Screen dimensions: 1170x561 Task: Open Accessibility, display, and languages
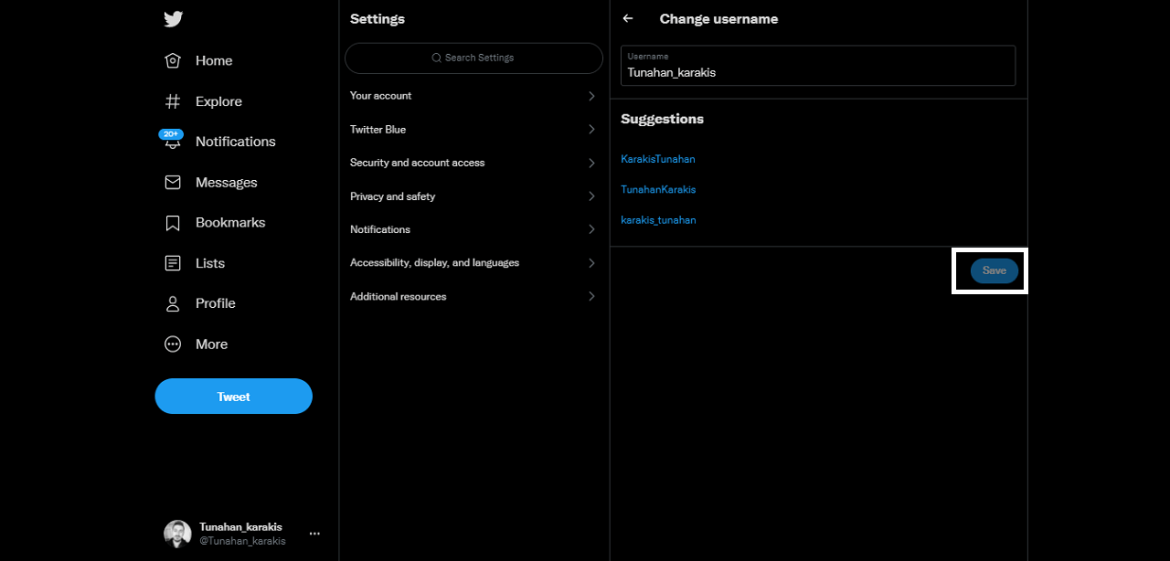473,263
